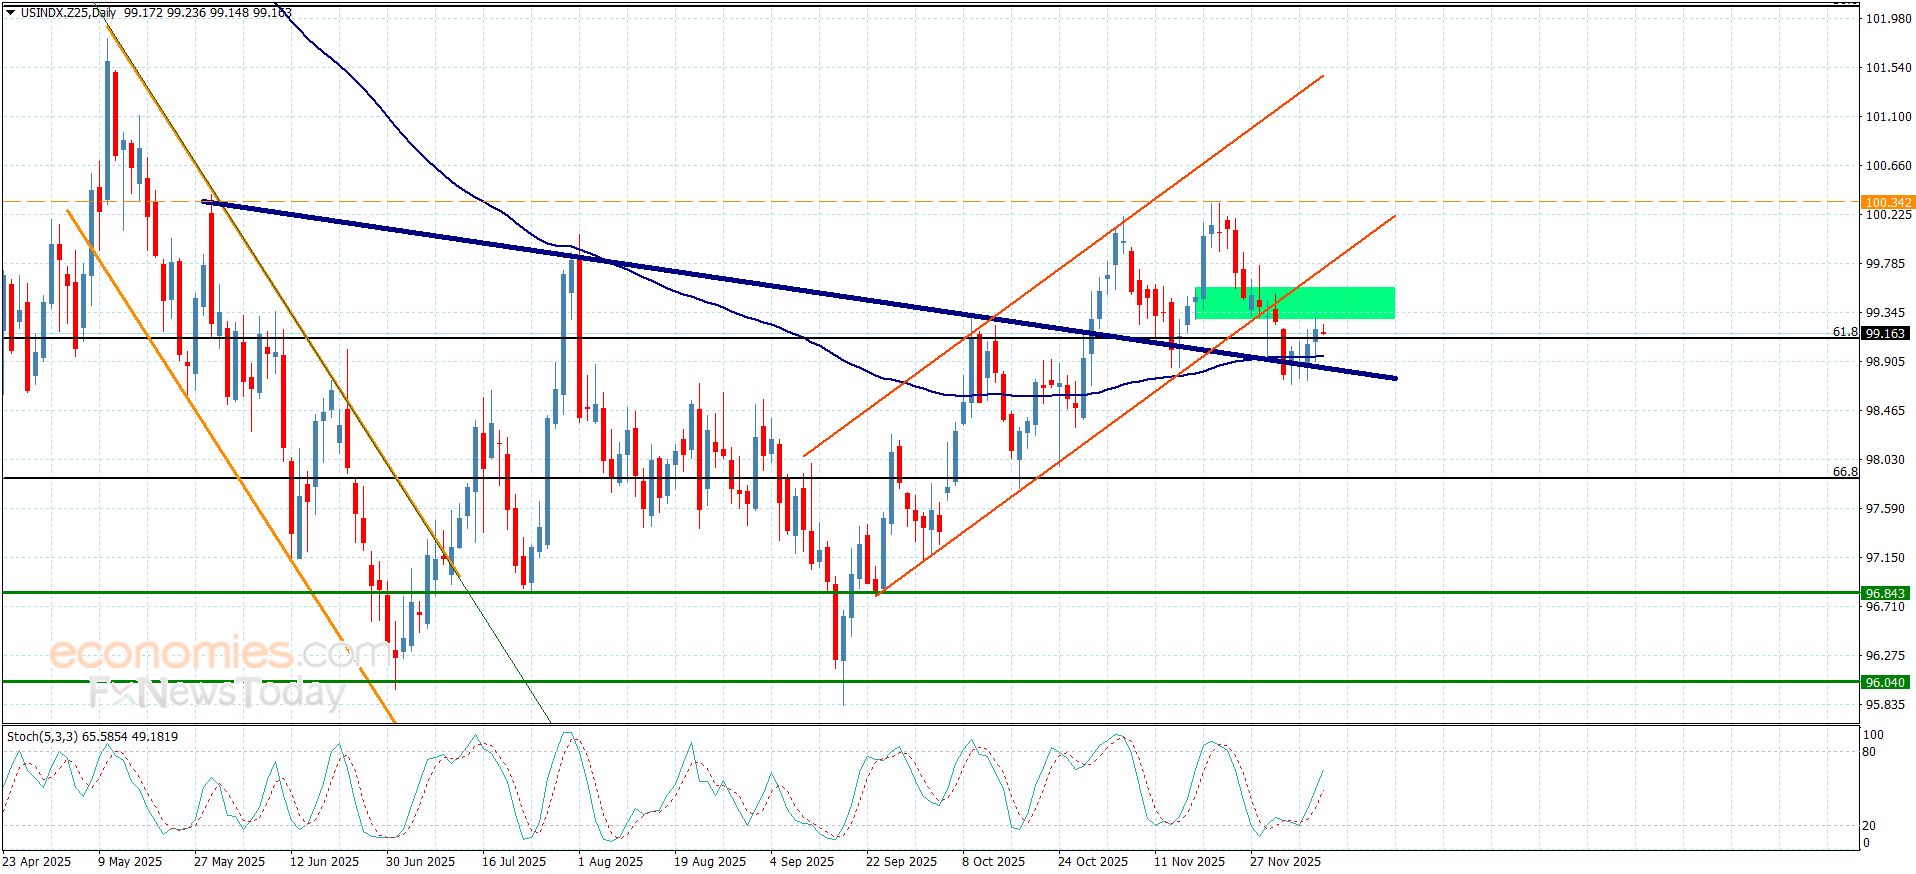Viewport: 1916px width, 874px height.
Task: Select the 23 Apr 2025 date marker
Action: coord(37,861)
